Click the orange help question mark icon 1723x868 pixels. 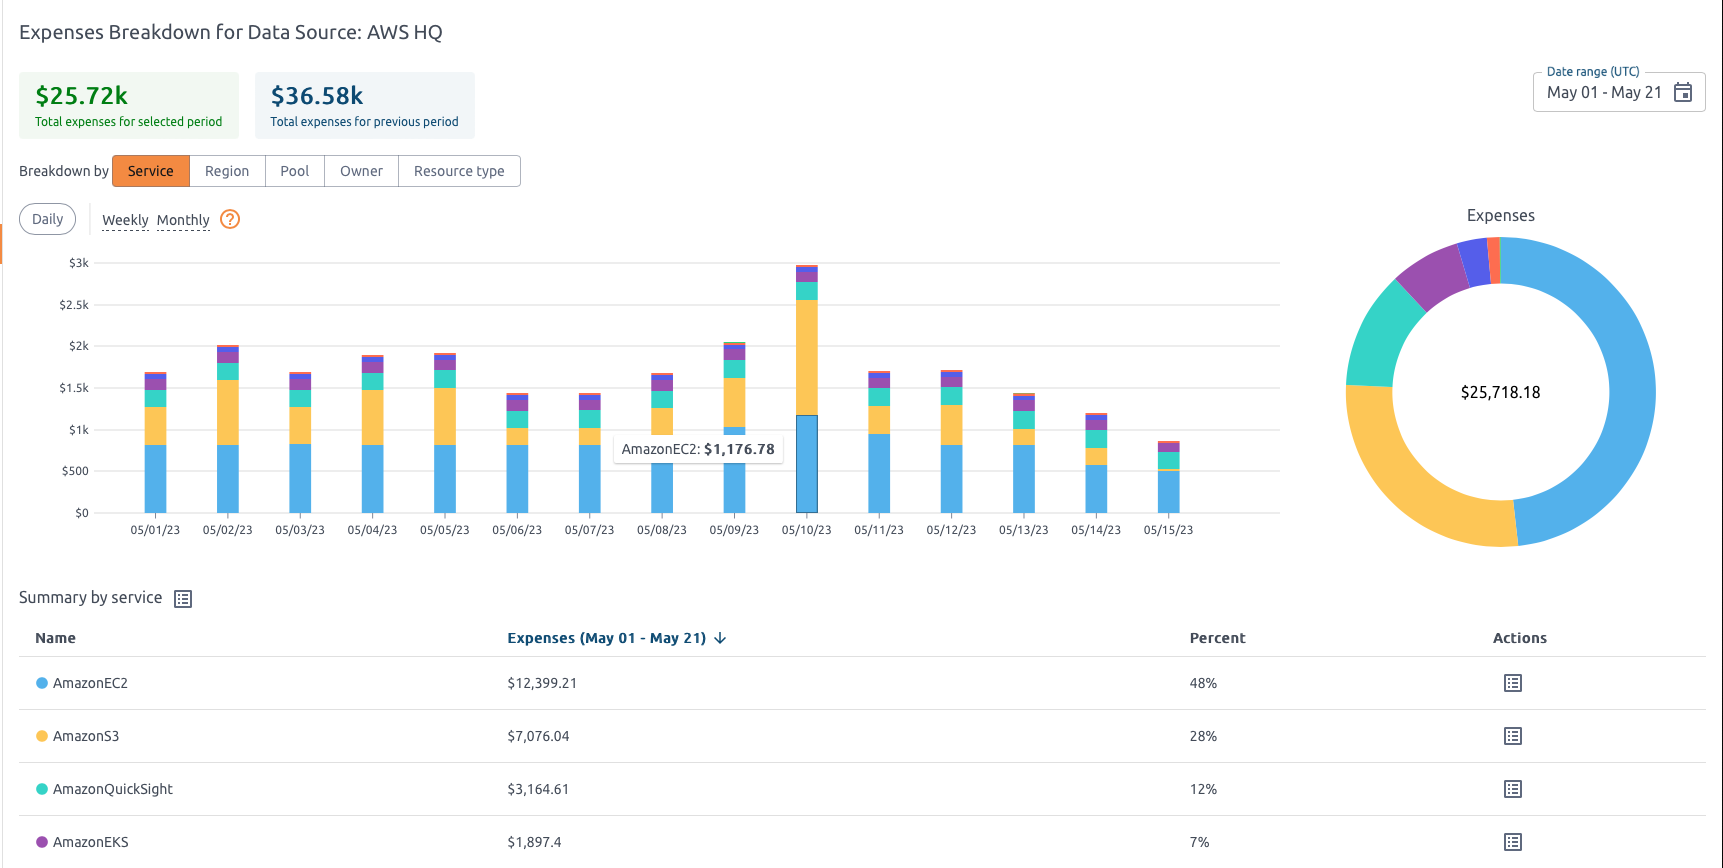230,219
